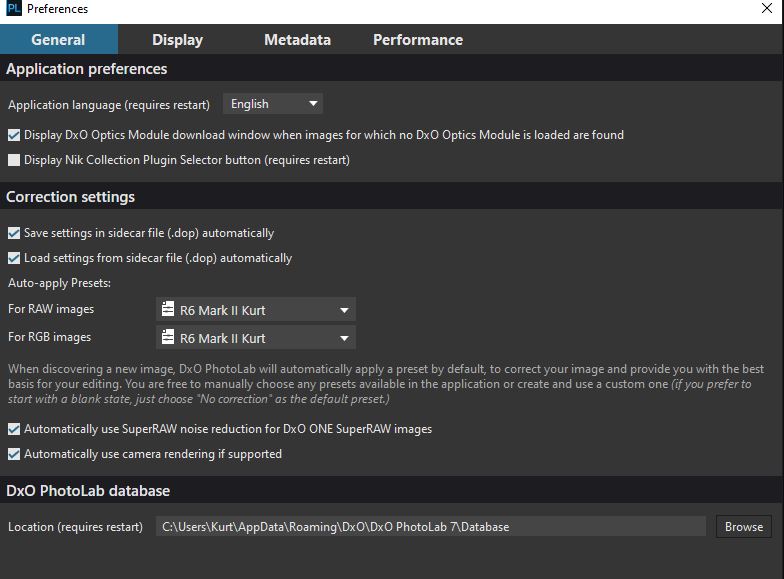The height and width of the screenshot is (579, 784).
Task: Click the Preferences window title text
Action: point(57,9)
